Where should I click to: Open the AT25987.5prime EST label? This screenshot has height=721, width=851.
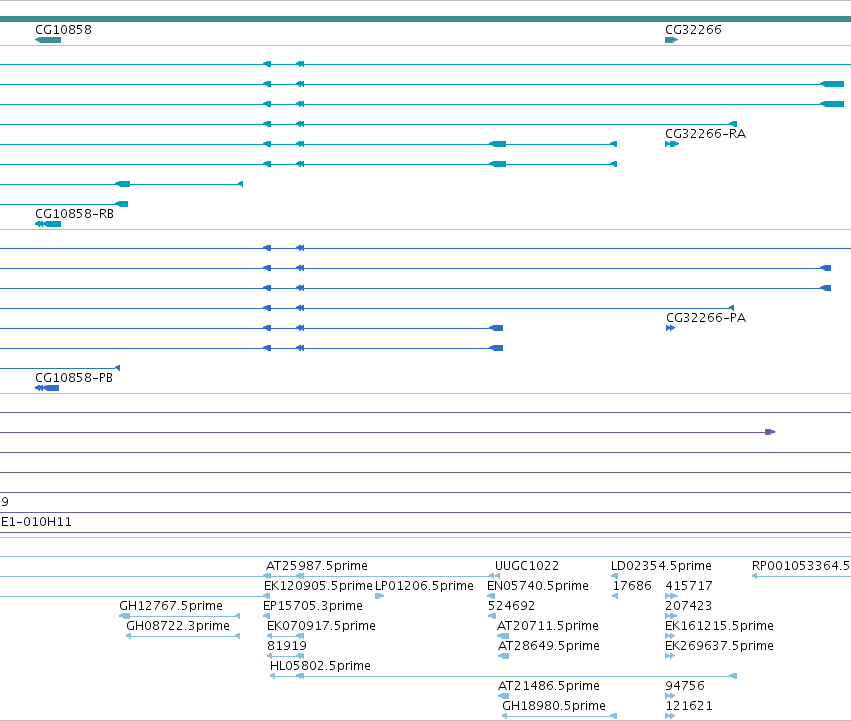316,566
